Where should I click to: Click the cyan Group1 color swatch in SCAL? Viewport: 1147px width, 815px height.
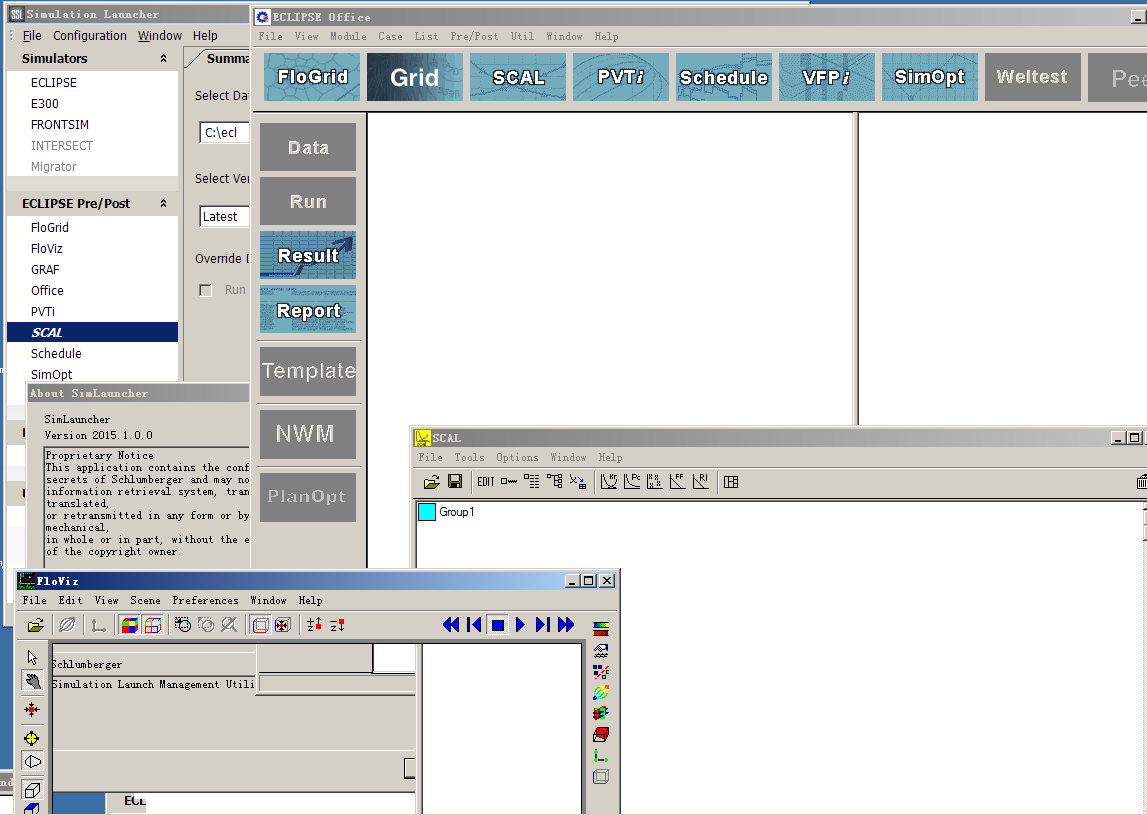pos(426,511)
